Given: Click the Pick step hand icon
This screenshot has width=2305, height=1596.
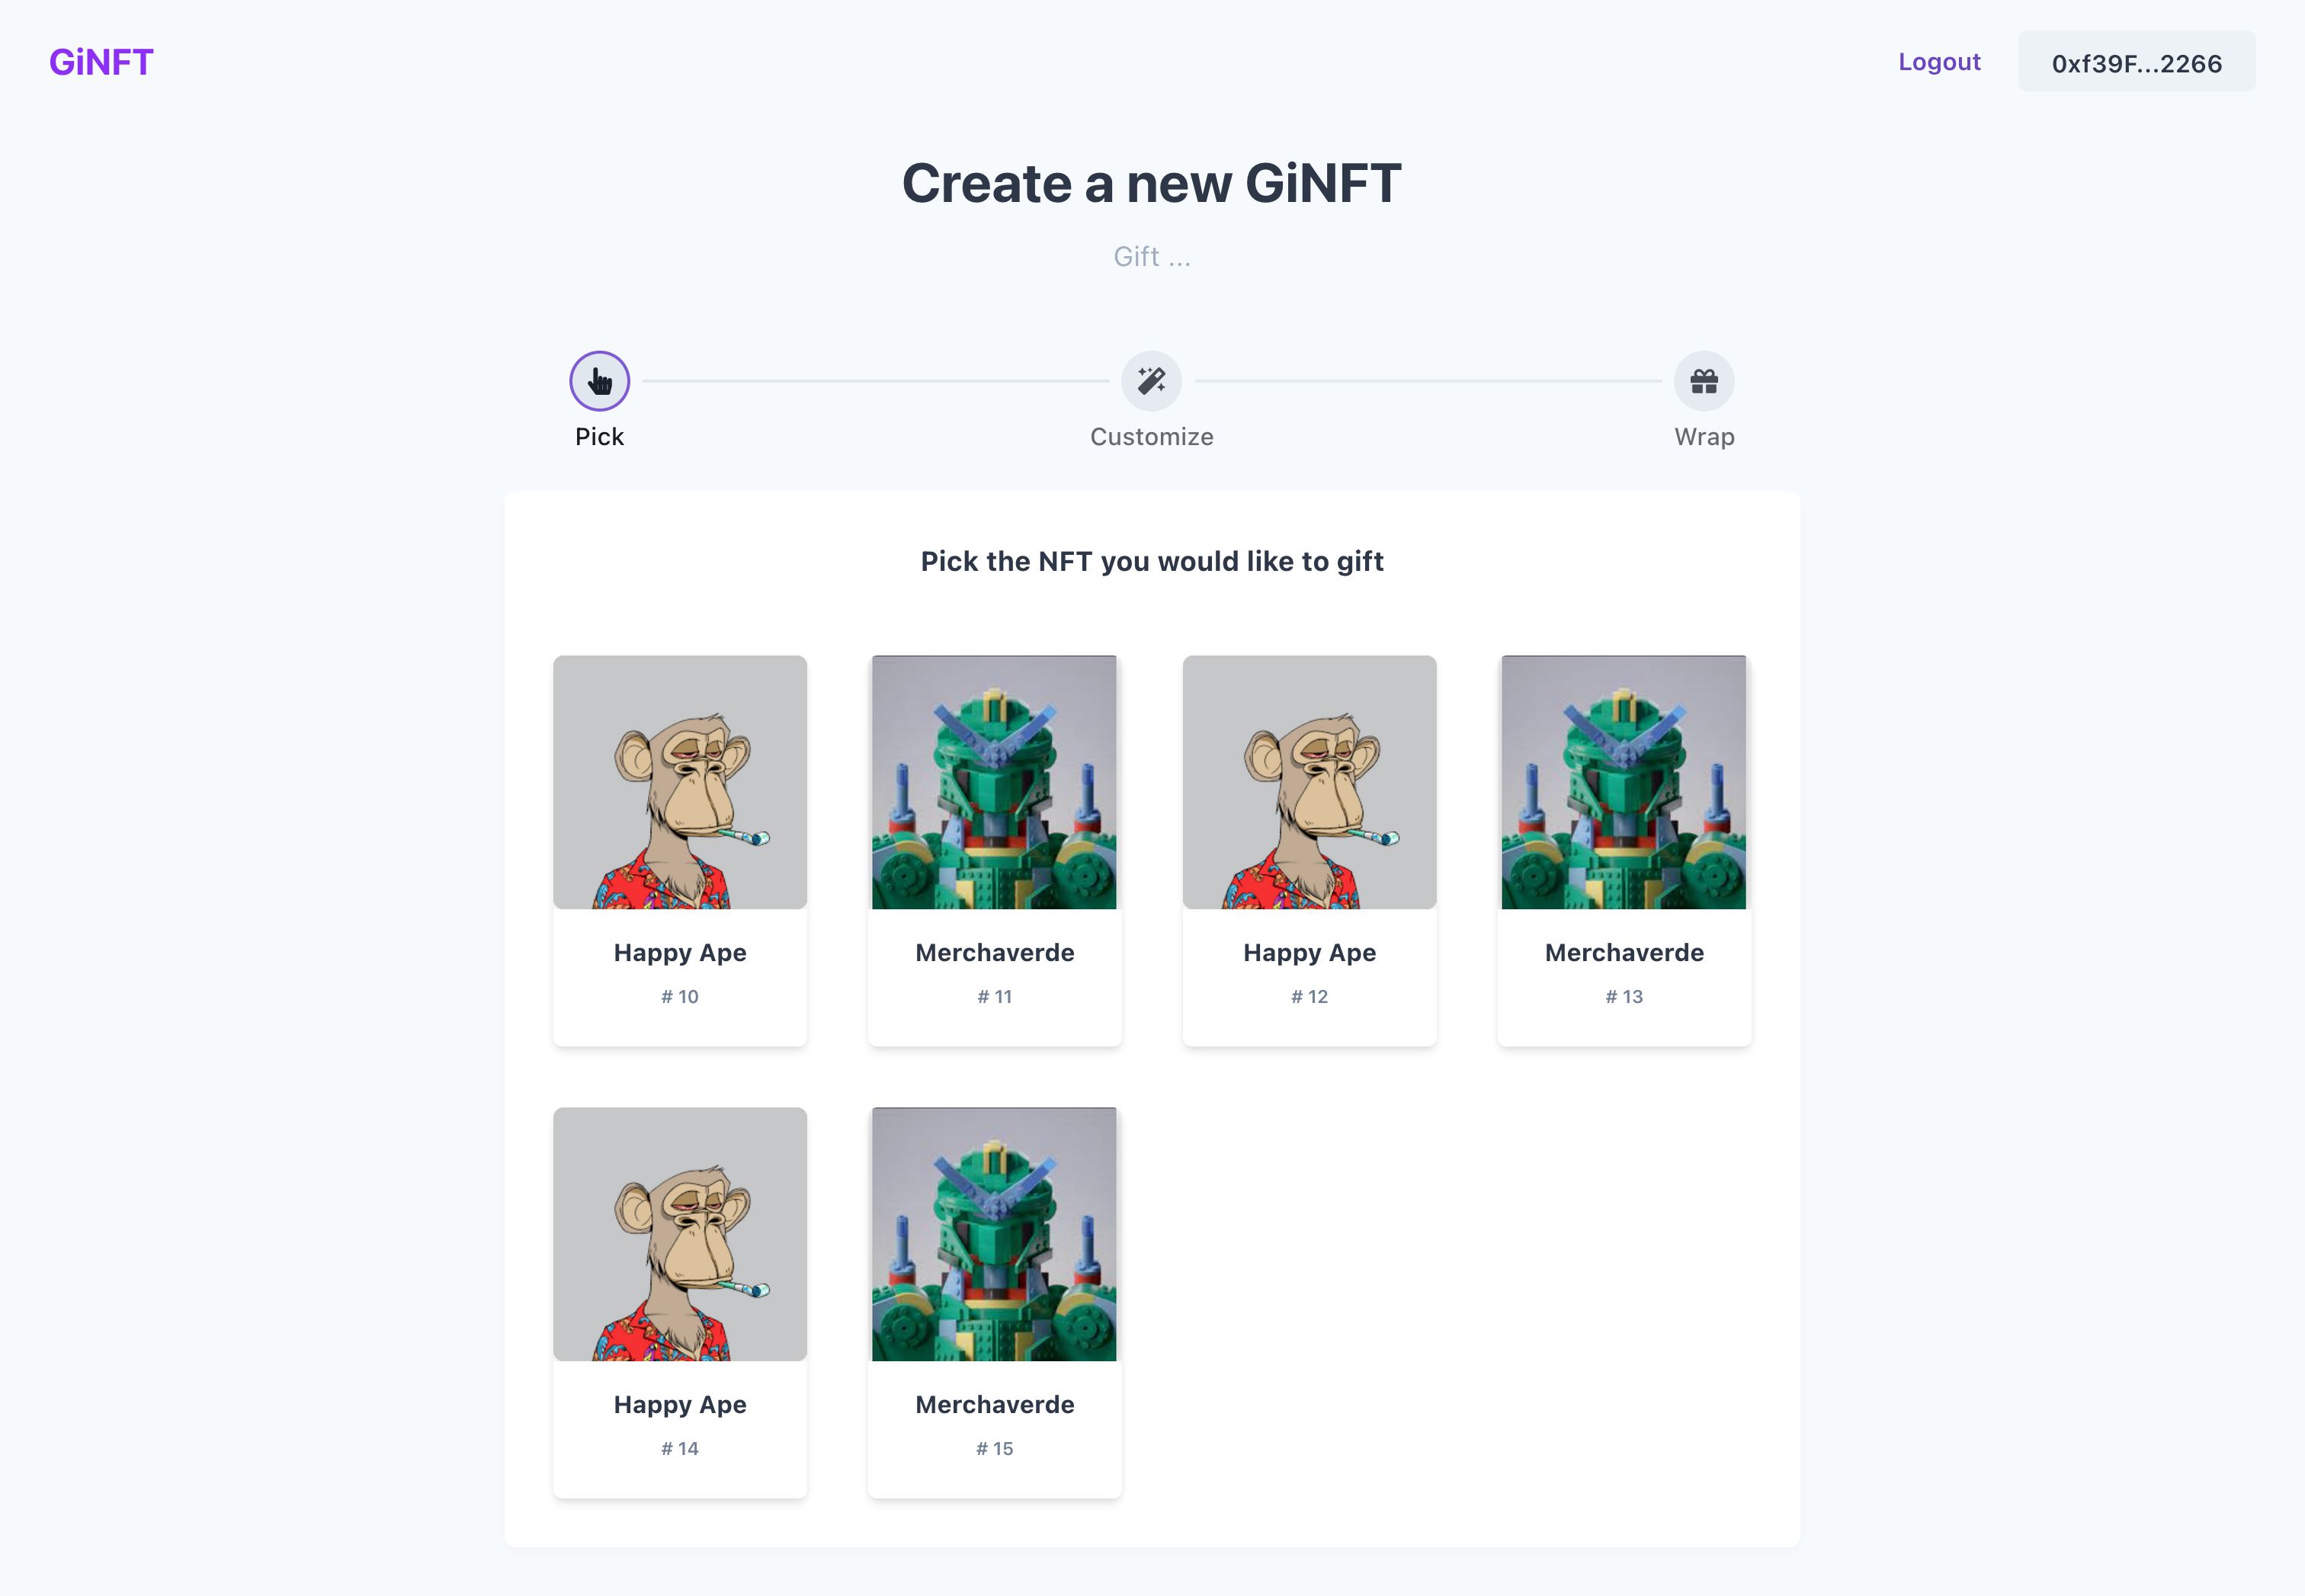Looking at the screenshot, I should pos(599,381).
